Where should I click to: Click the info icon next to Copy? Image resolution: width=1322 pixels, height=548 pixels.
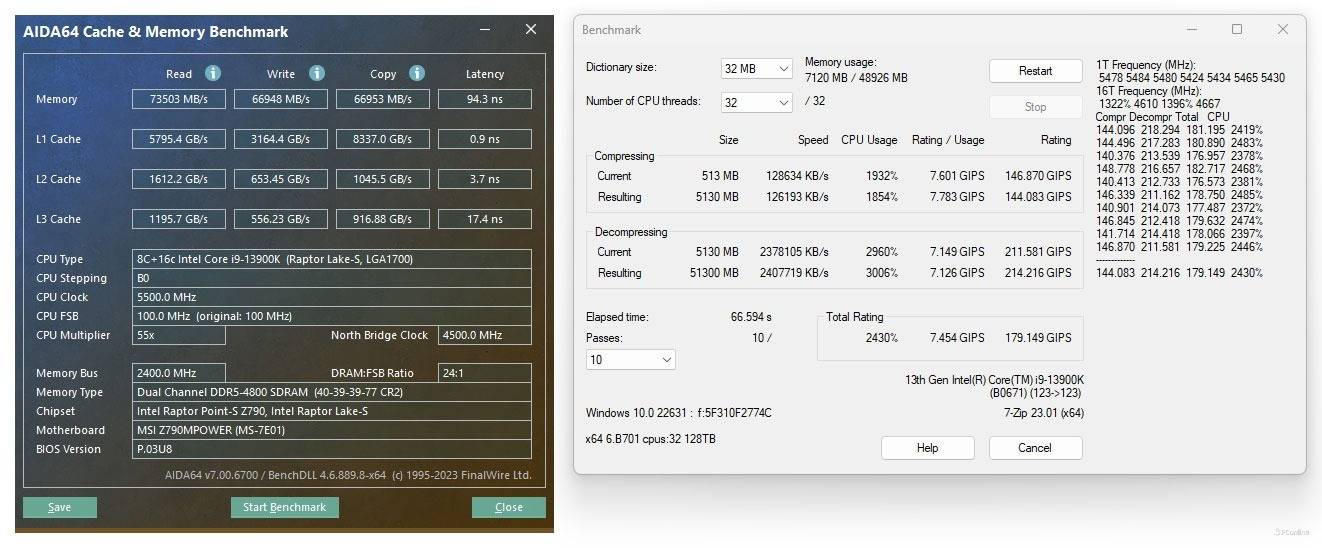tap(417, 73)
